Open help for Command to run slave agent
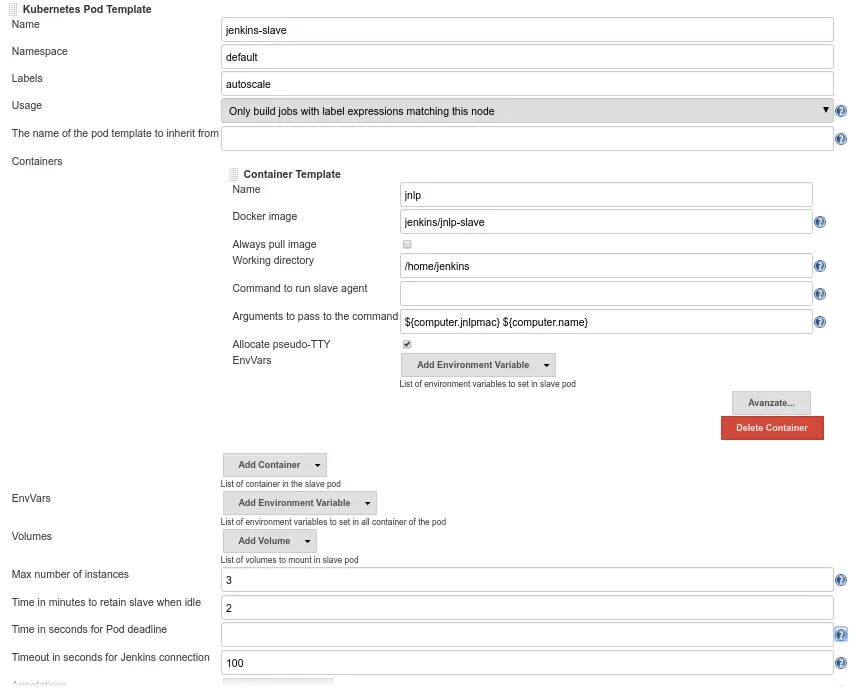Image resolution: width=857 pixels, height=691 pixels. [x=819, y=294]
